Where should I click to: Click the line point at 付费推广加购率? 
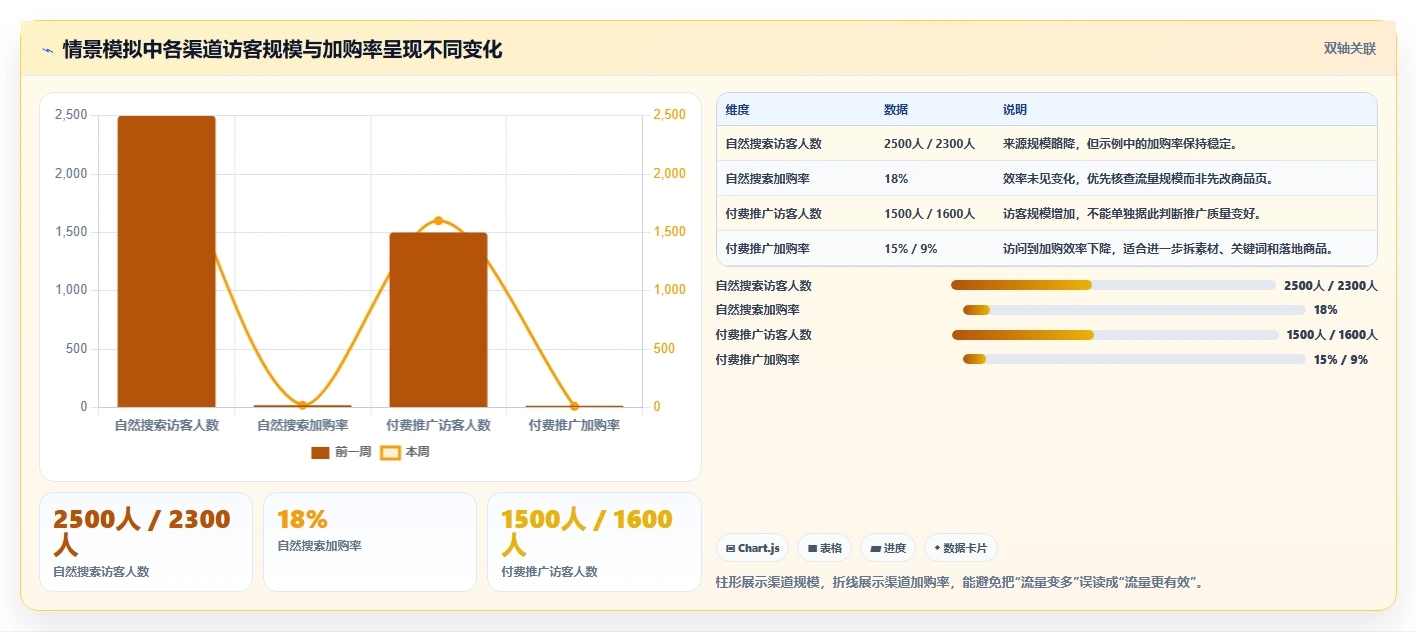(x=574, y=406)
